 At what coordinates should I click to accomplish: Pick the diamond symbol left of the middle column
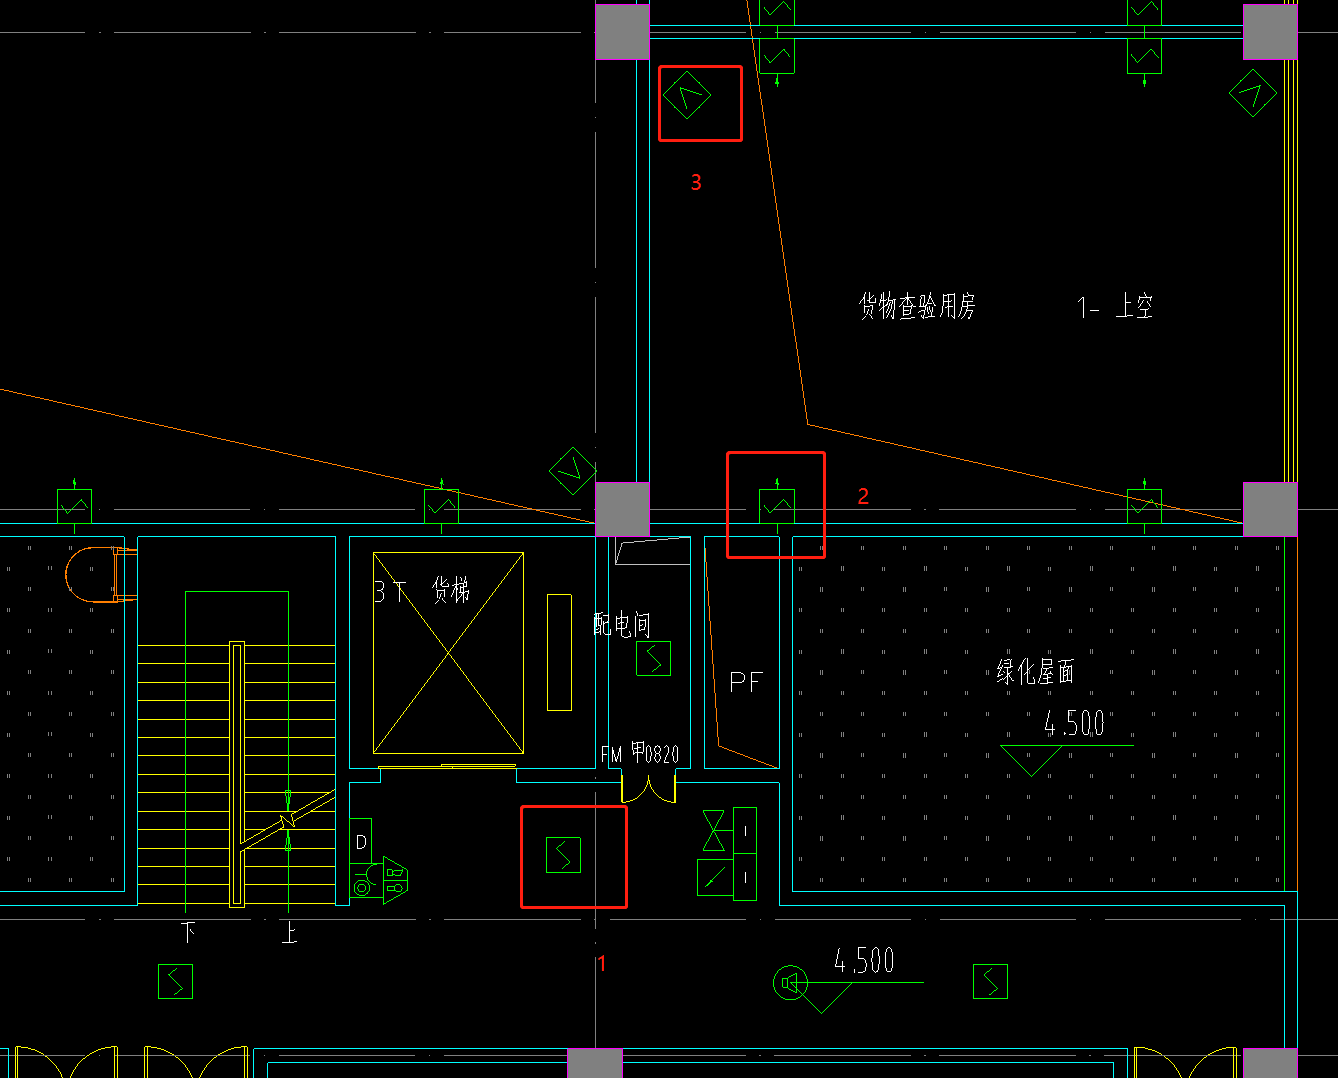click(573, 470)
